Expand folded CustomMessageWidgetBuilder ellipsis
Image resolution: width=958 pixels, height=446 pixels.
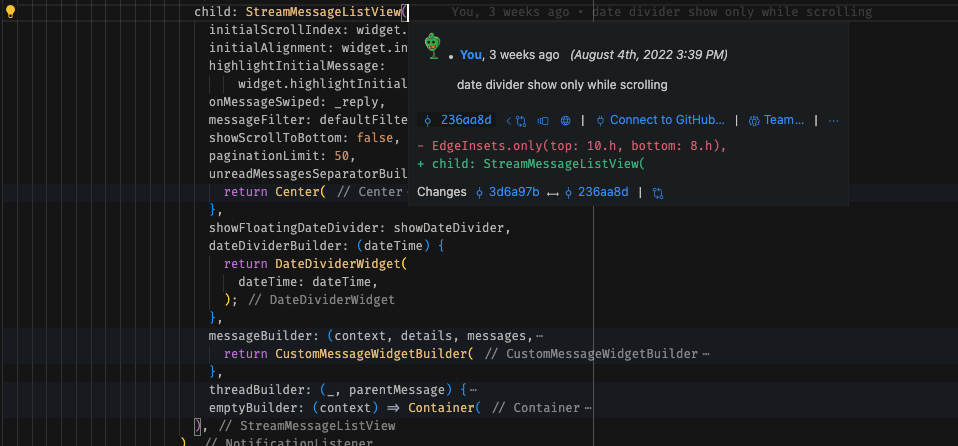(706, 354)
